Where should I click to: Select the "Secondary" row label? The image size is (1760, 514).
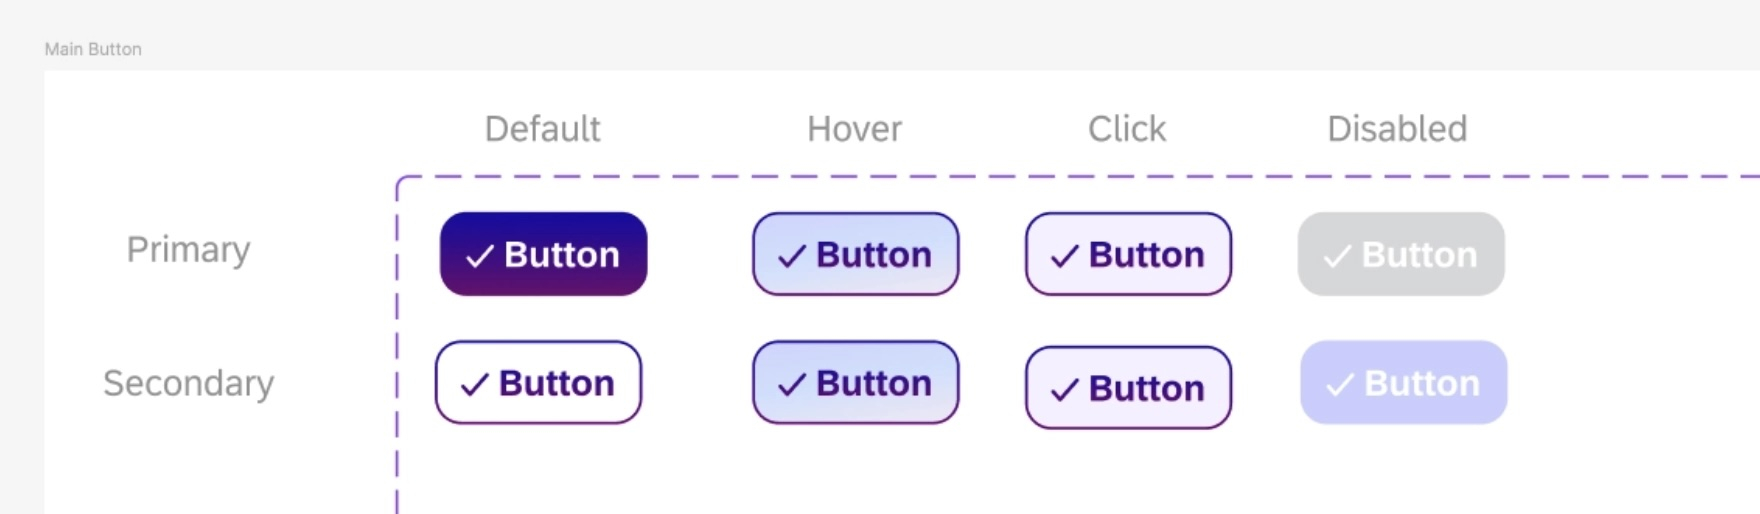tap(188, 383)
